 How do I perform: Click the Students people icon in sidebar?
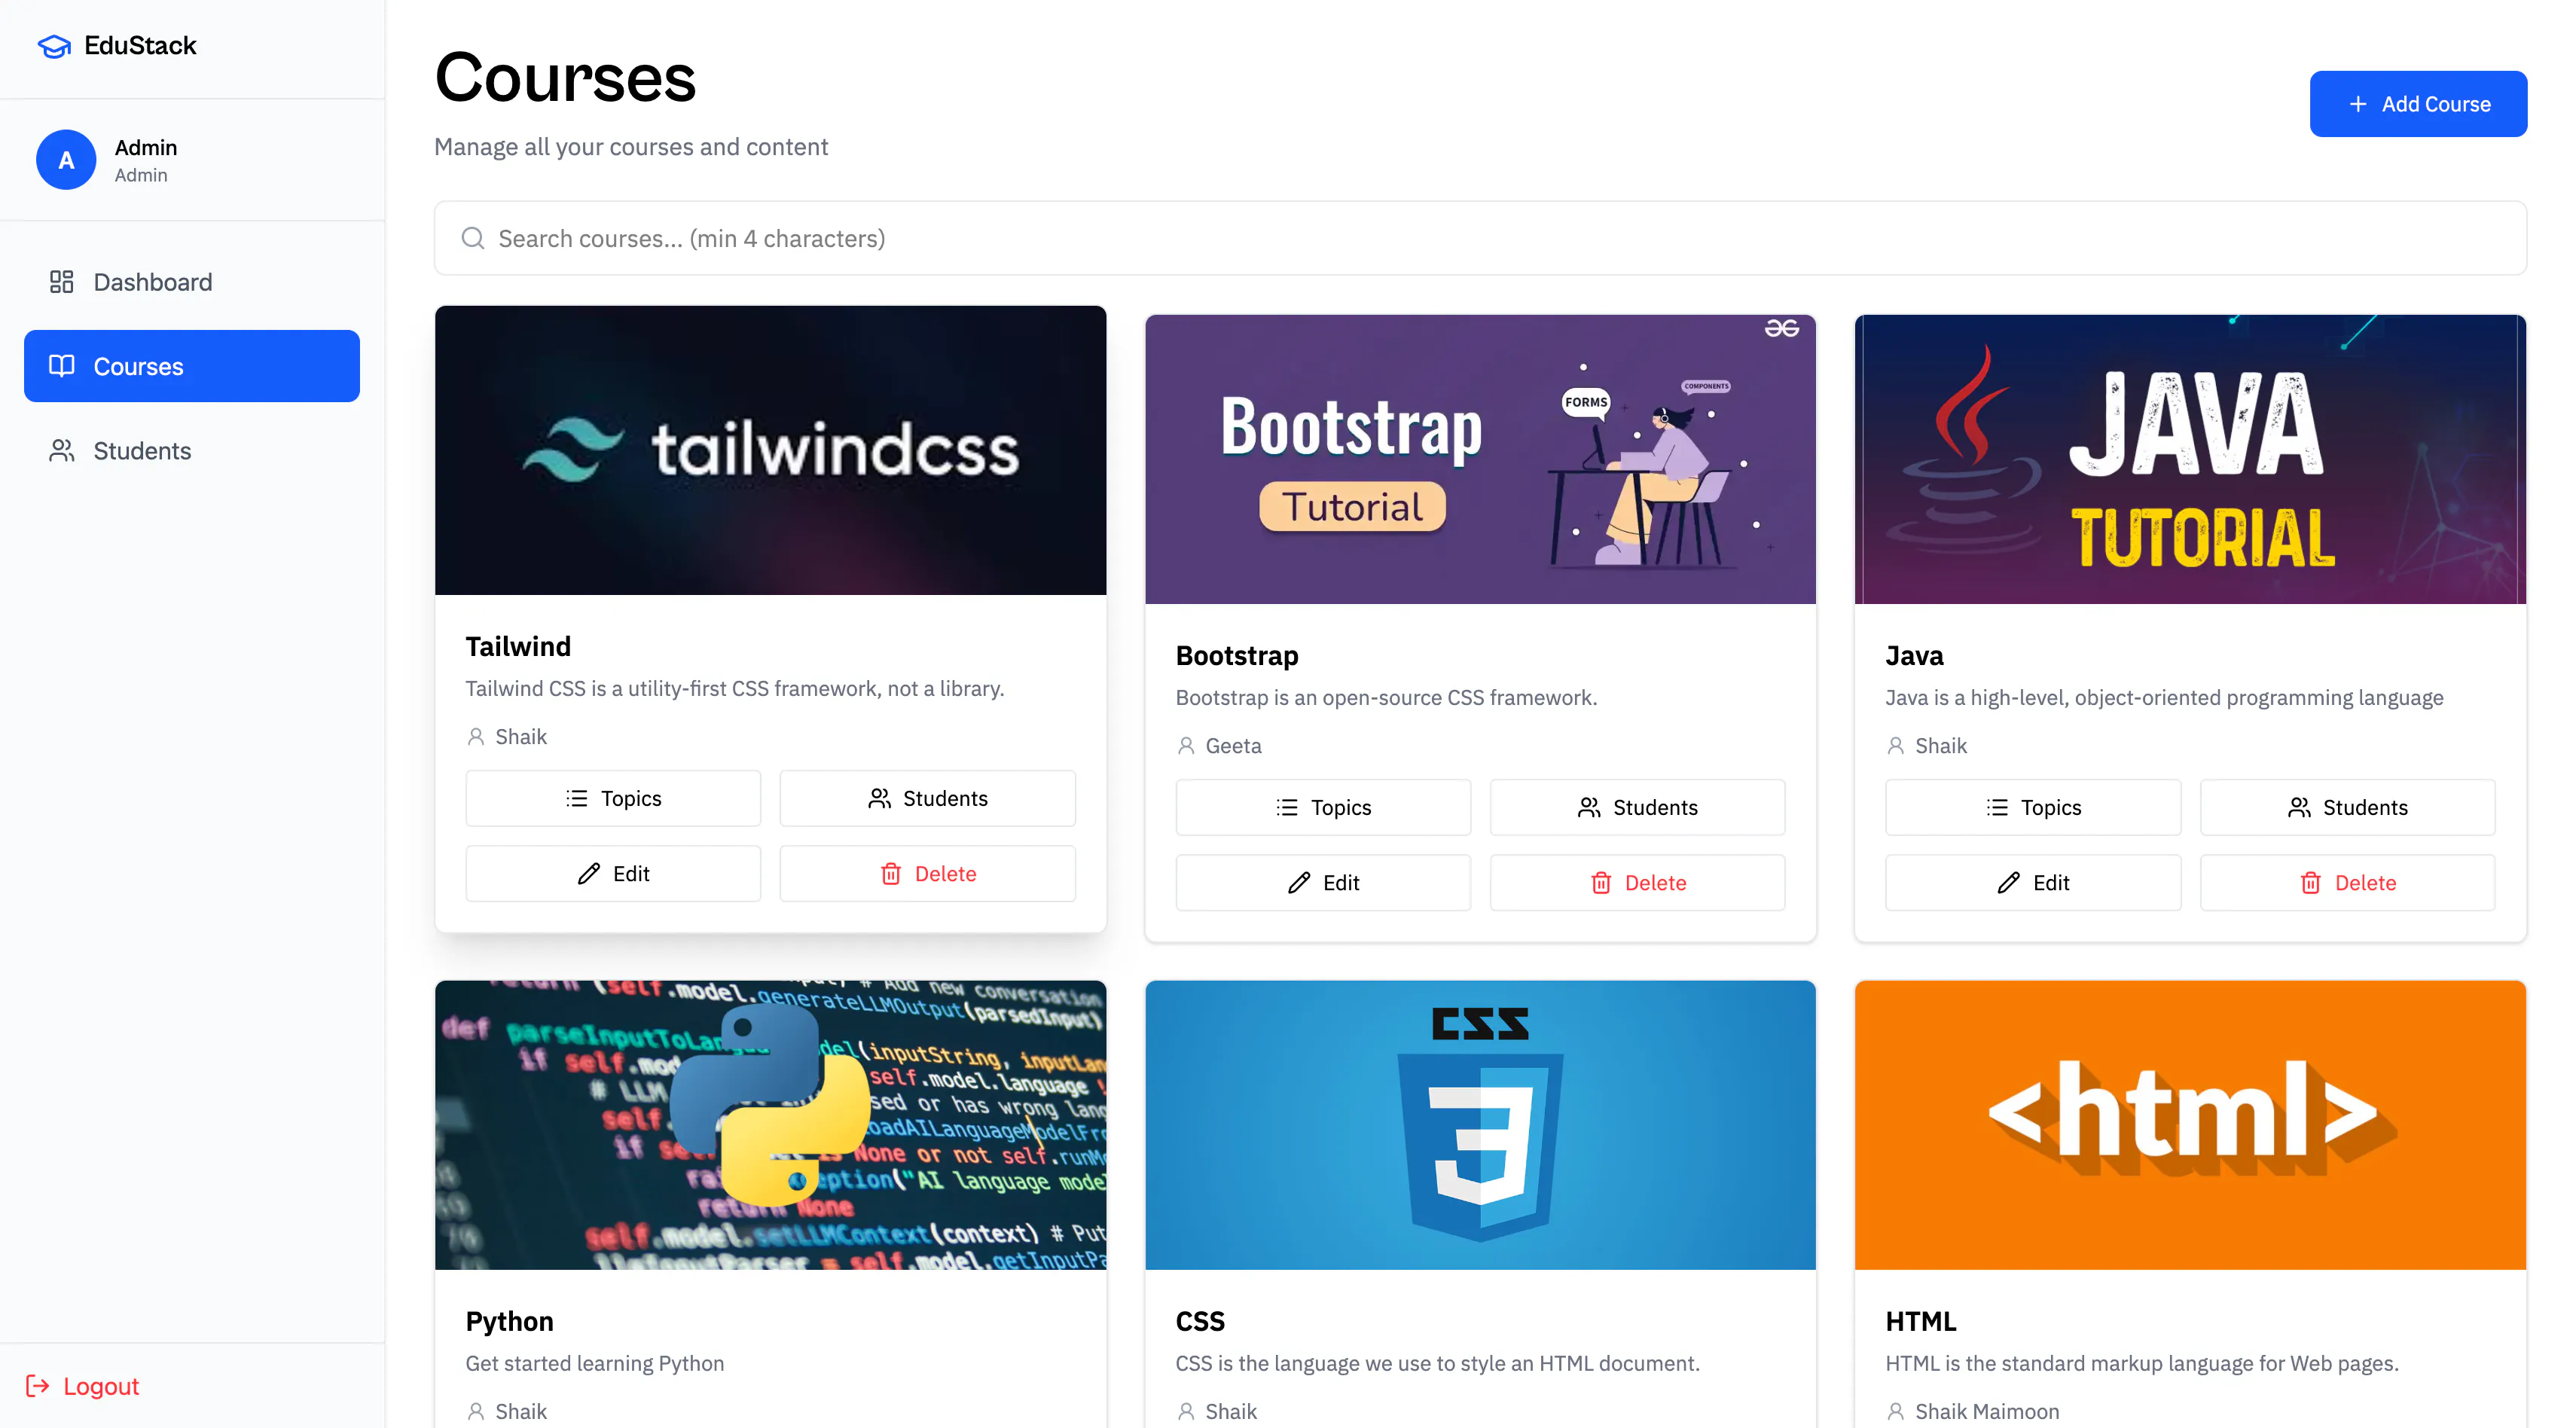coord(62,451)
